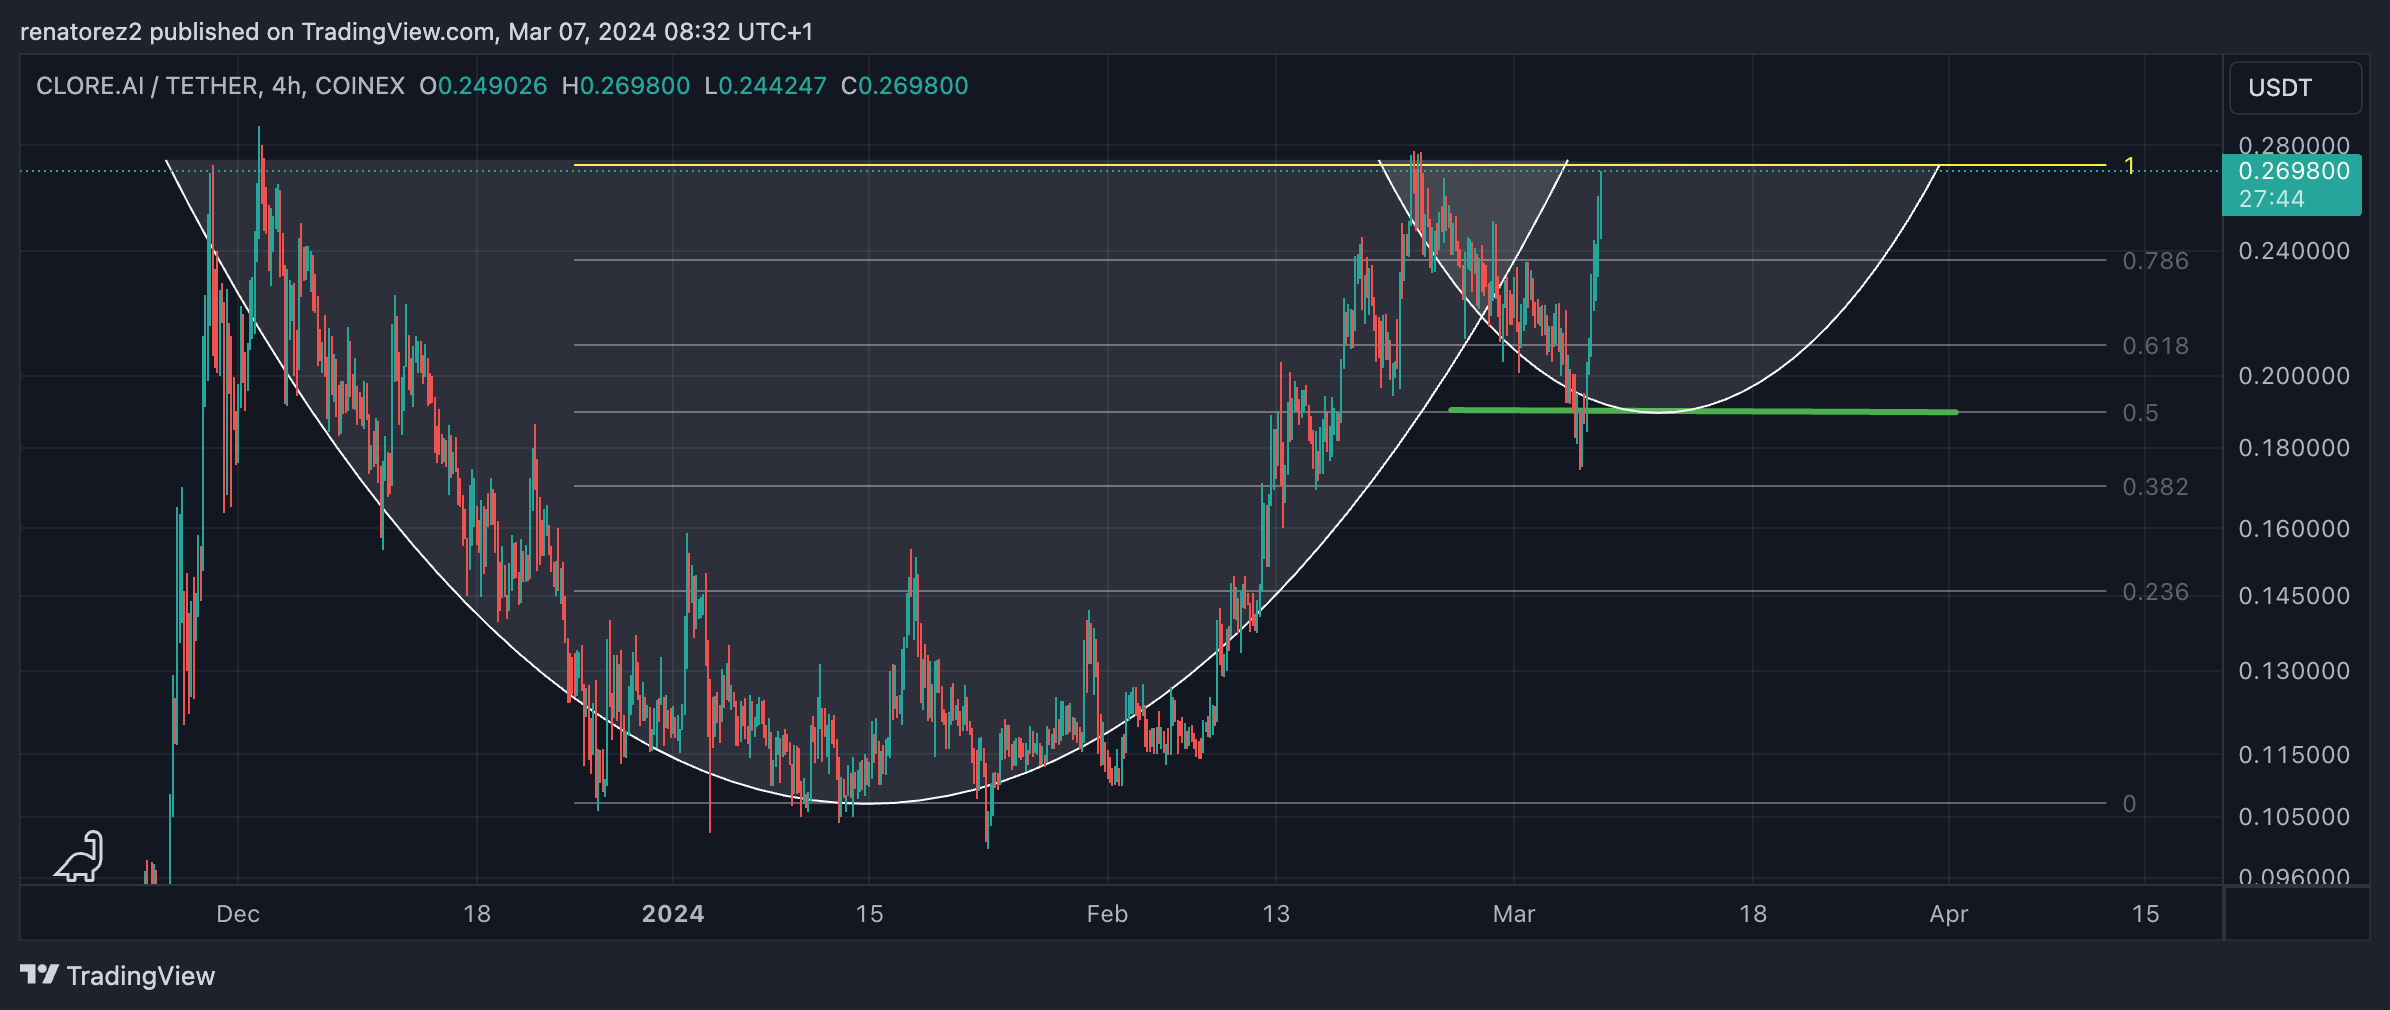Click the USDT currency box
2390x1010 pixels.
click(2295, 88)
